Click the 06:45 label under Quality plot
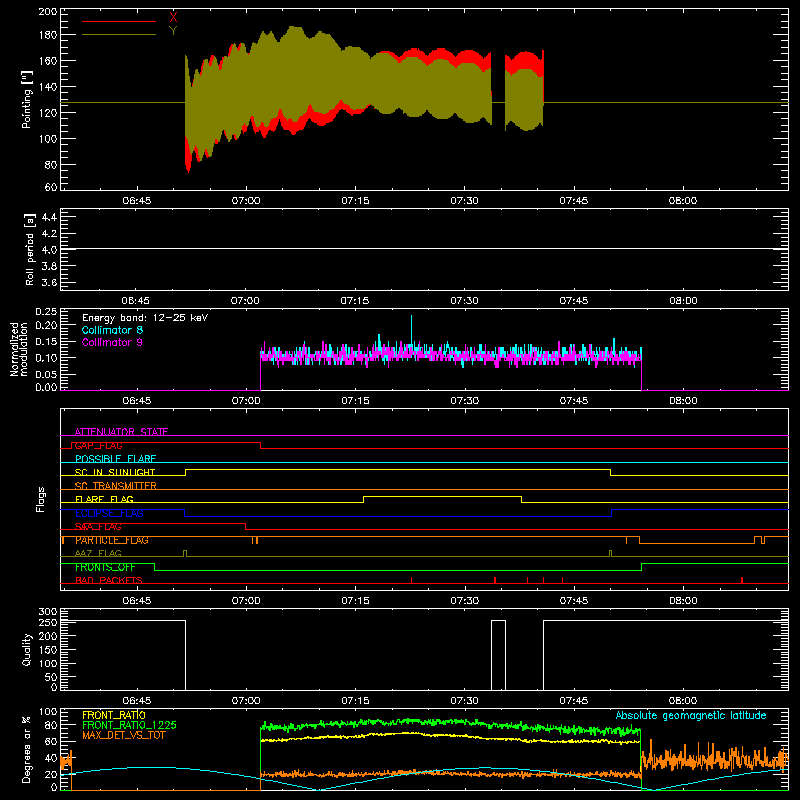Viewport: 800px width, 800px height. pyautogui.click(x=136, y=701)
